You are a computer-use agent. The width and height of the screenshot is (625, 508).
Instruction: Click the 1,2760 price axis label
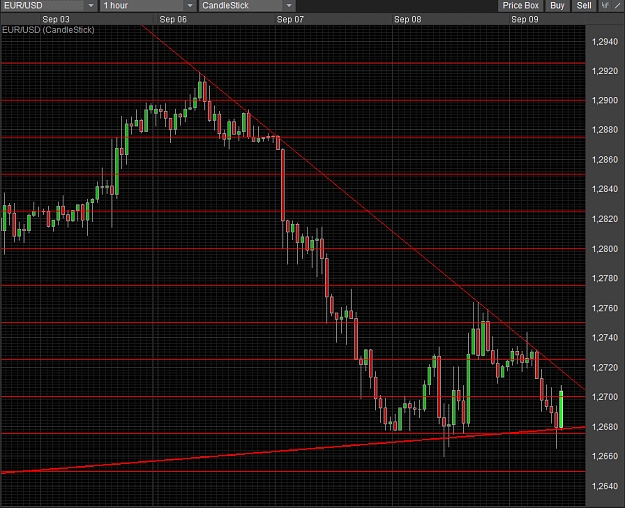coord(605,308)
